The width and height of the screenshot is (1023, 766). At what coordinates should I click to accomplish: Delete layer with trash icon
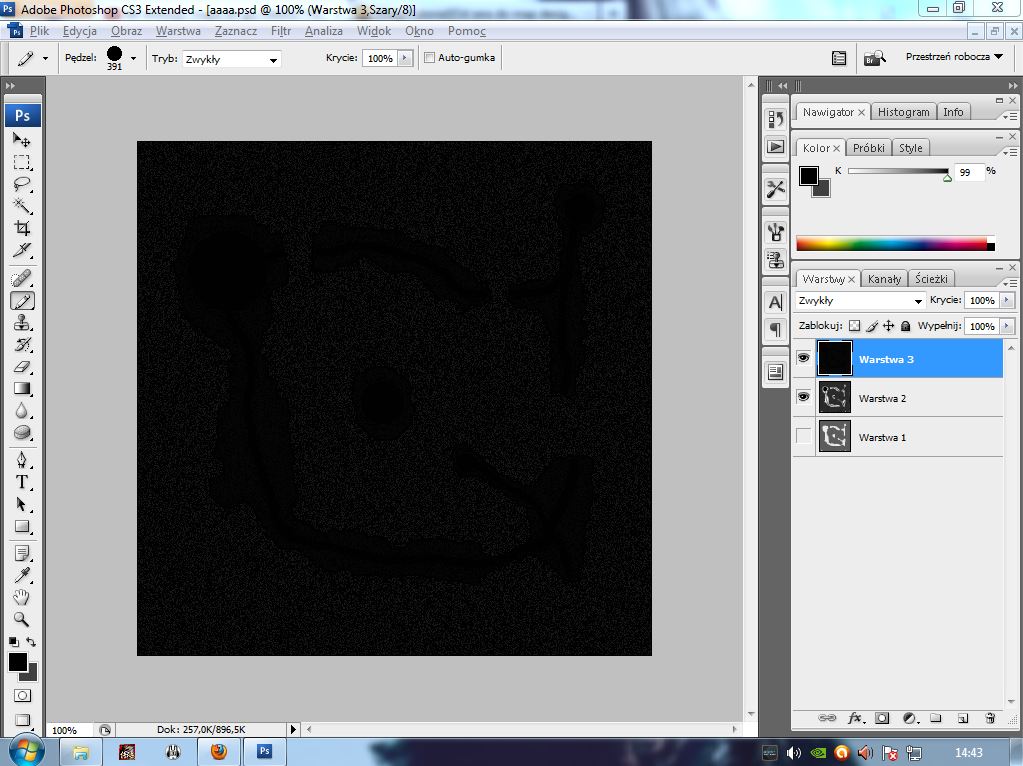pos(990,718)
